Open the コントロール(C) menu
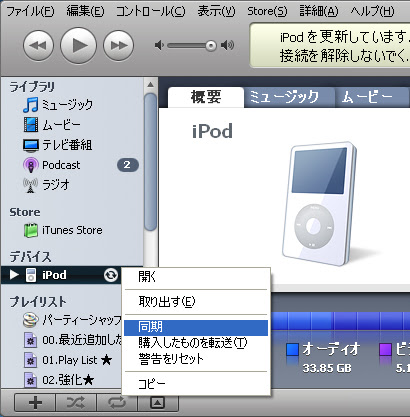This screenshot has height=417, width=410. pos(150,12)
